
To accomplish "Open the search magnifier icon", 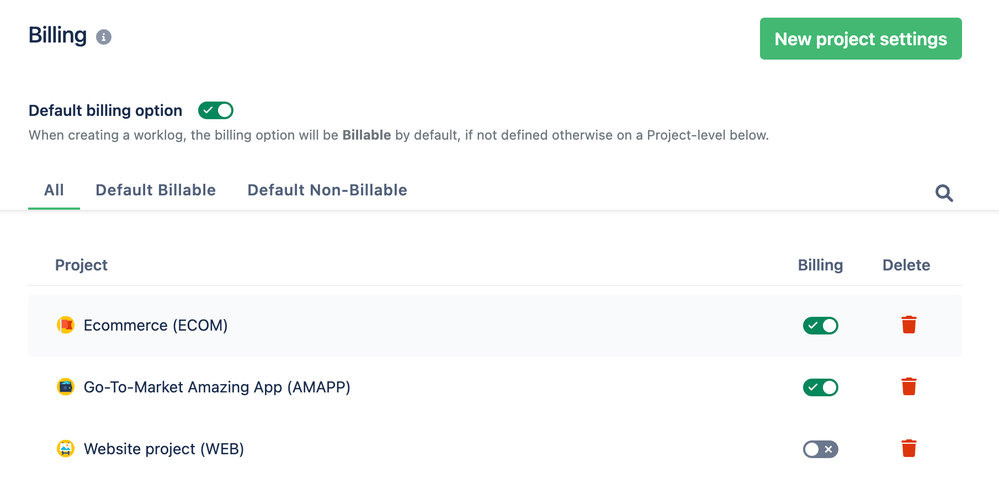I will [944, 193].
